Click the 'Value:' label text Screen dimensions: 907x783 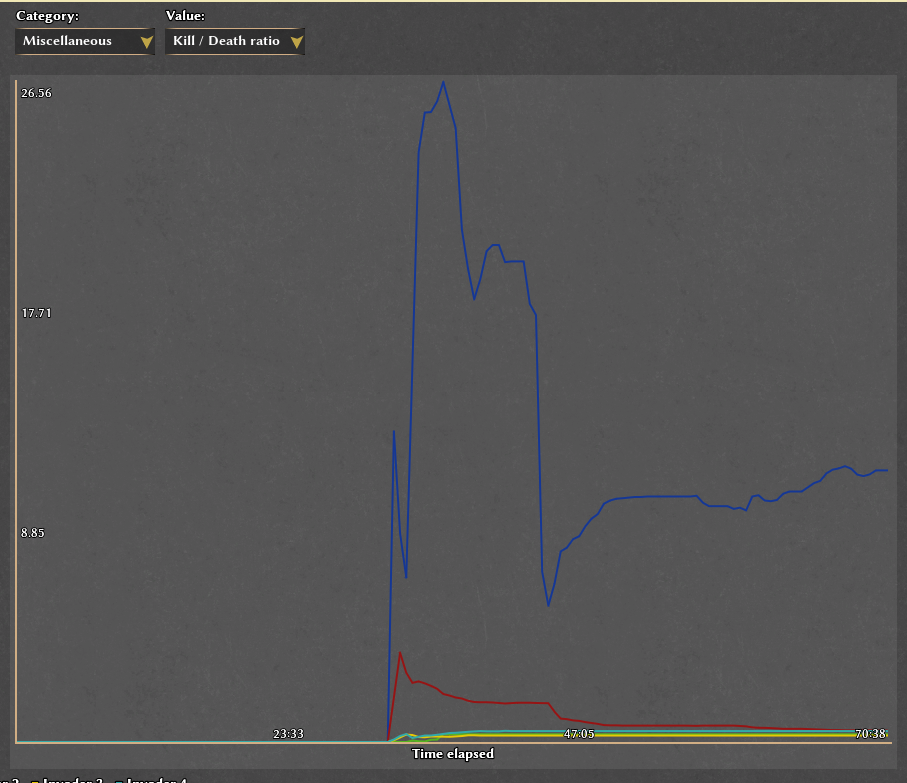pos(185,16)
